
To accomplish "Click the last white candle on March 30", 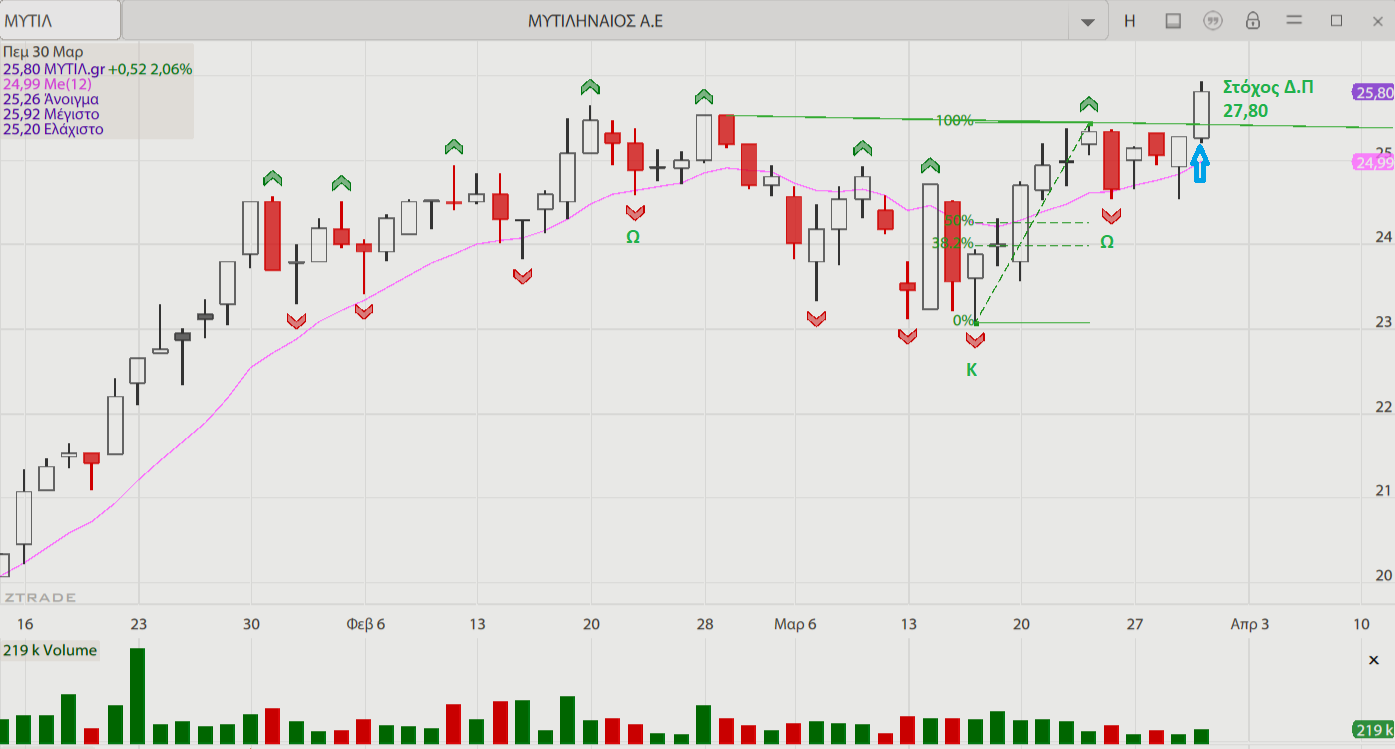I will pos(1201,115).
